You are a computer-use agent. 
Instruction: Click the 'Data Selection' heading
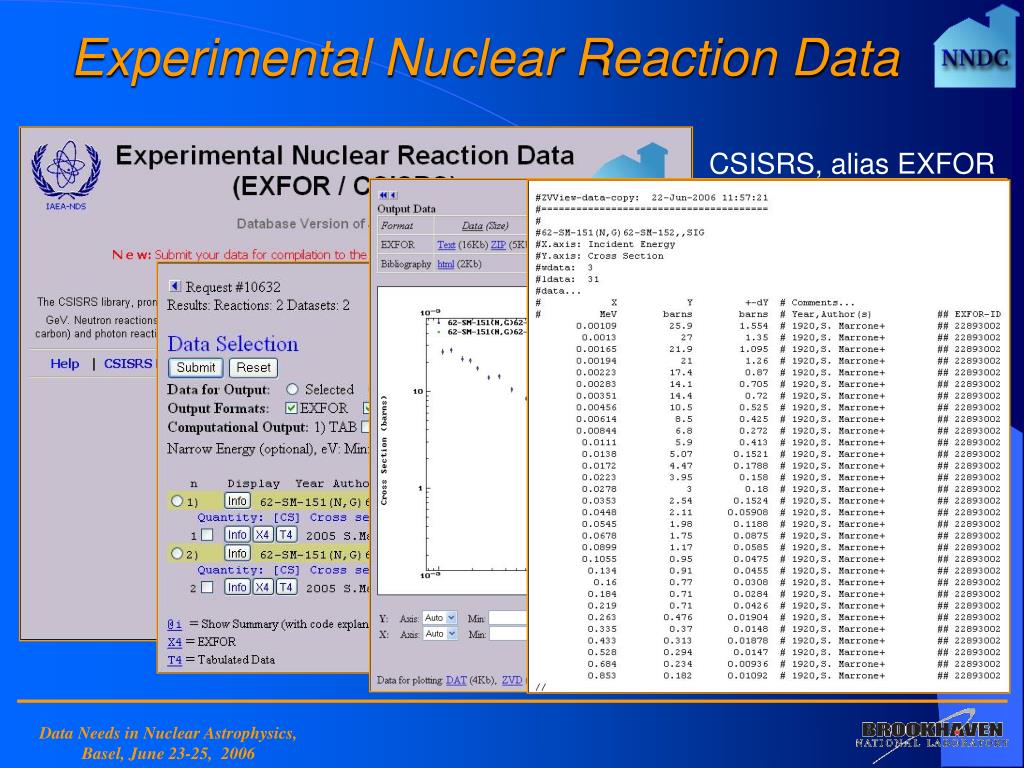coord(232,344)
